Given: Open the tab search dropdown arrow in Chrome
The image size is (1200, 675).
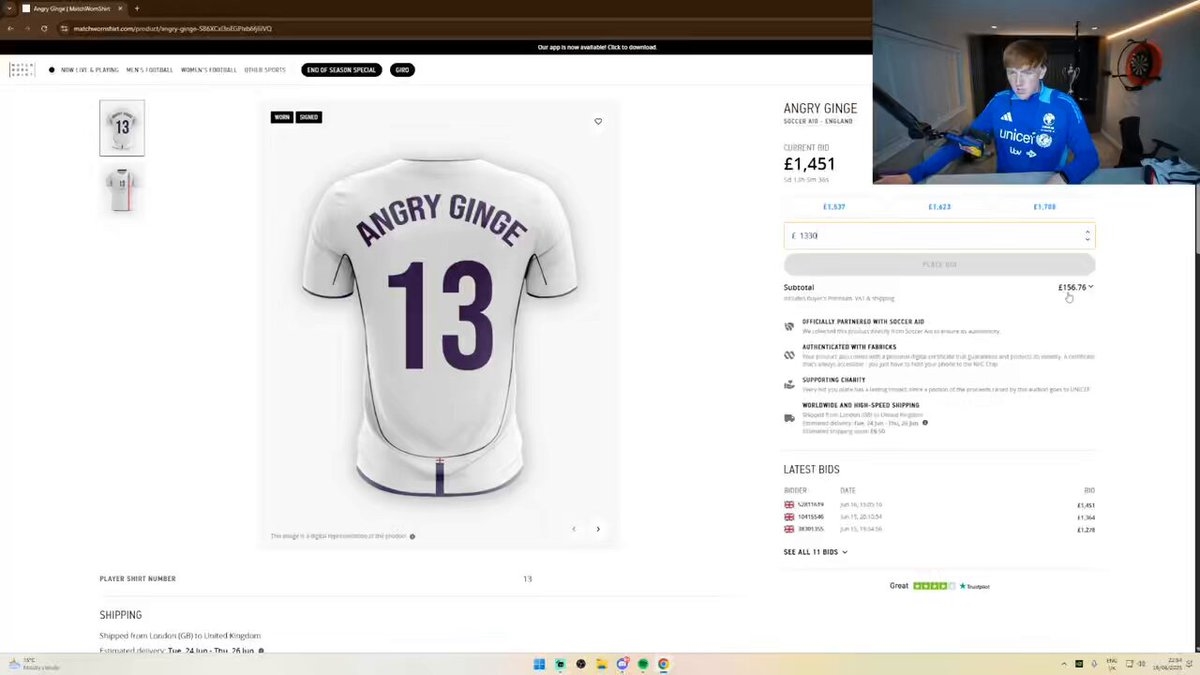Looking at the screenshot, I should 9,8.
